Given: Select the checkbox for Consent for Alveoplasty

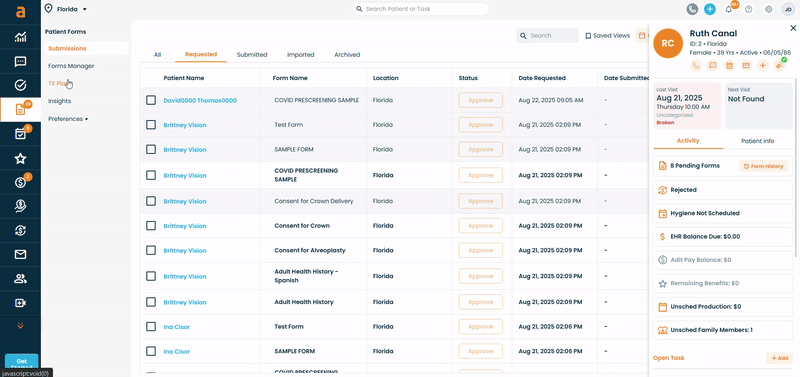Looking at the screenshot, I should 151,250.
